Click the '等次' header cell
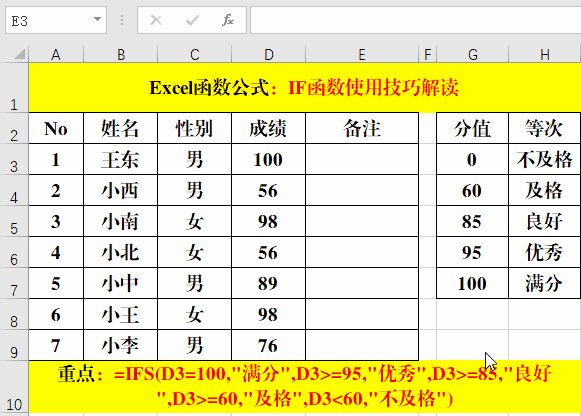Image resolution: width=581 pixels, height=416 pixels. point(545,128)
